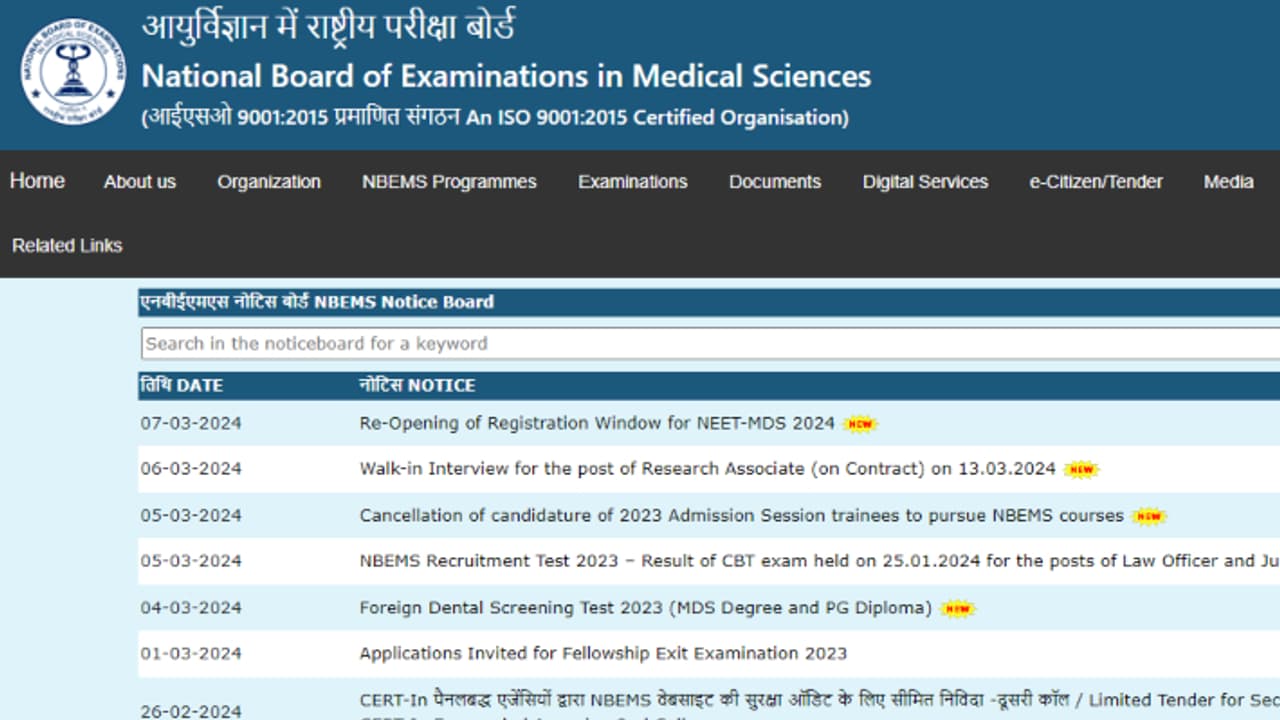This screenshot has height=720, width=1280.
Task: Click the Organization menu item
Action: tap(268, 182)
